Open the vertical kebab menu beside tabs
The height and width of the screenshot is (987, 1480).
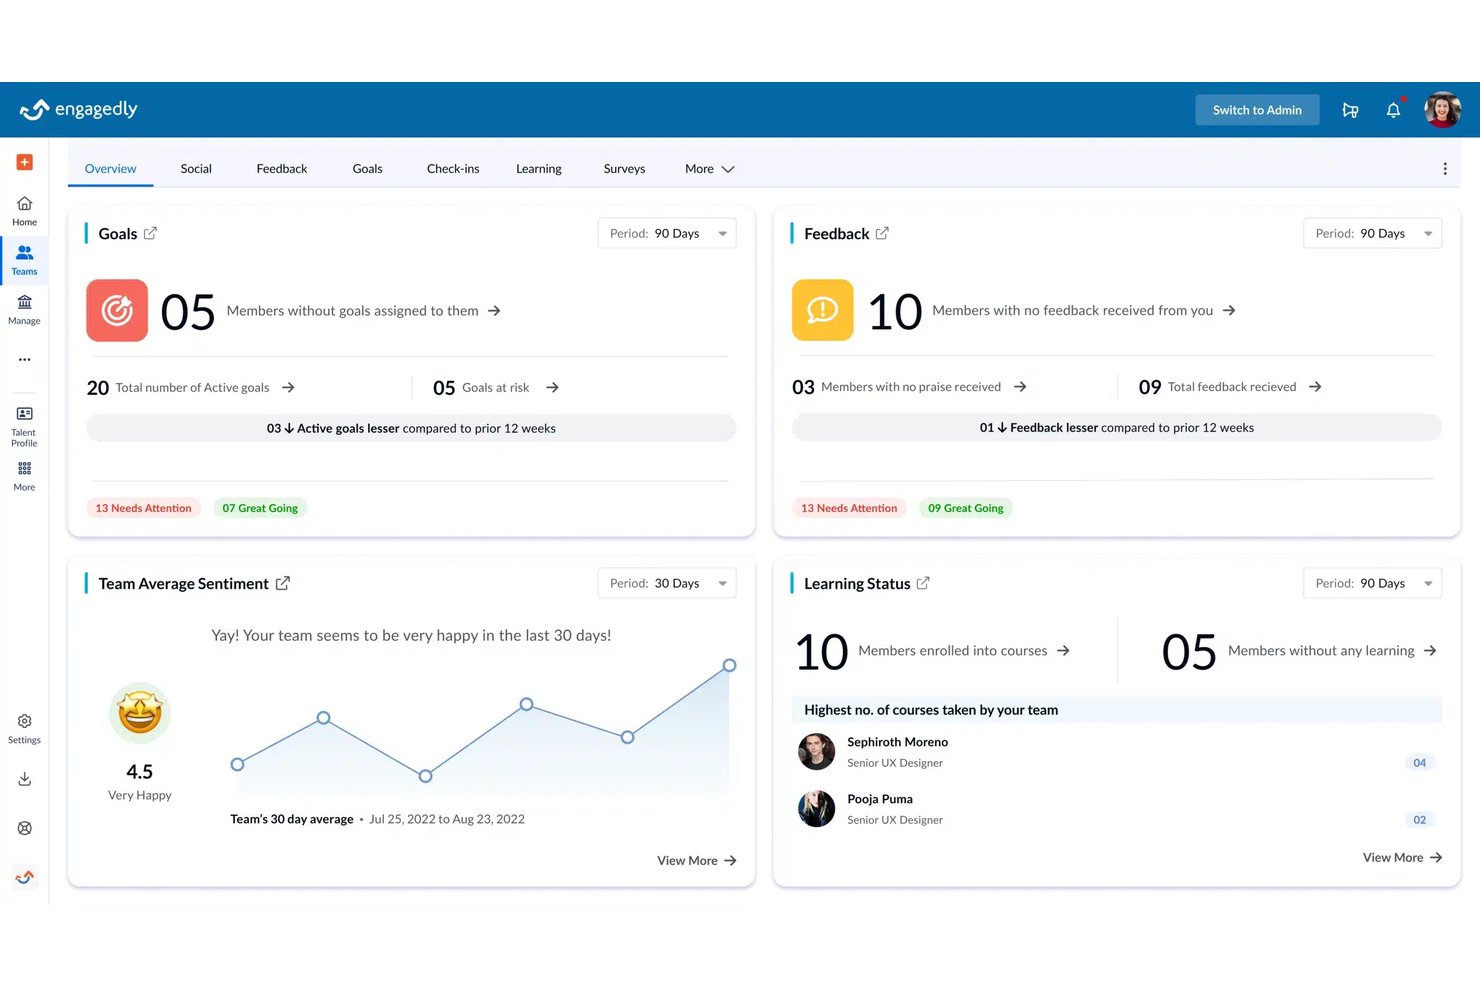coord(1444,169)
